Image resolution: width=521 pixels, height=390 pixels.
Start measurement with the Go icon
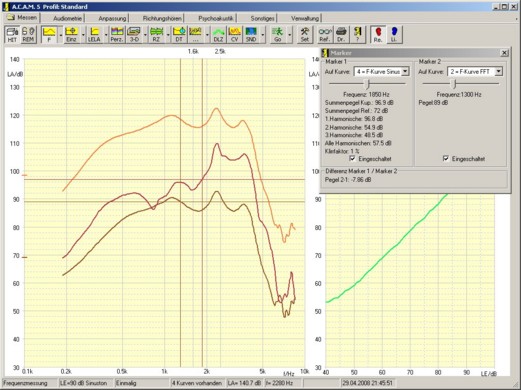click(278, 35)
